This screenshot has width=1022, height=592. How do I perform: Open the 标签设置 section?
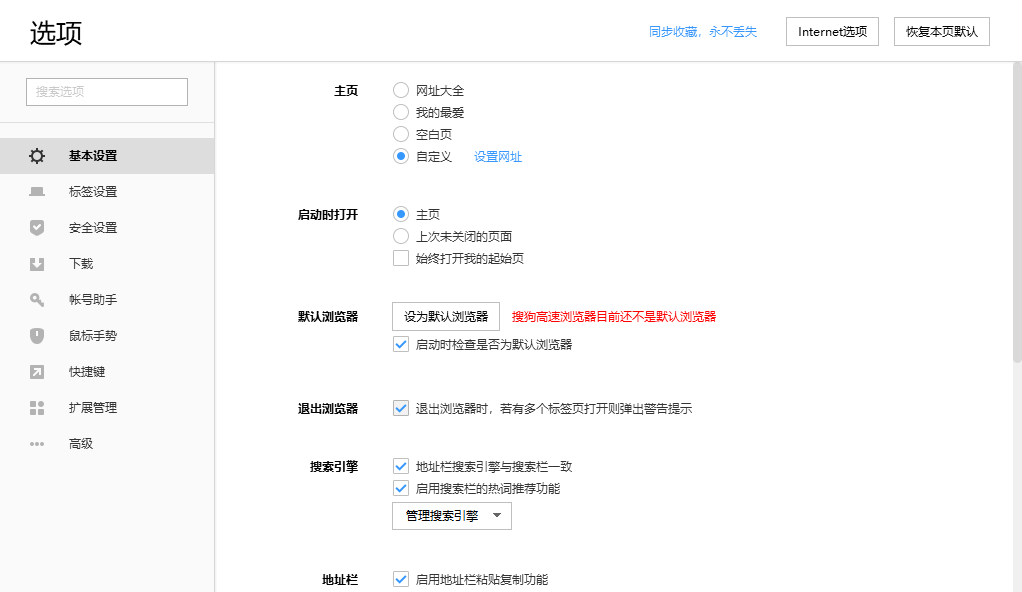tap(107, 192)
